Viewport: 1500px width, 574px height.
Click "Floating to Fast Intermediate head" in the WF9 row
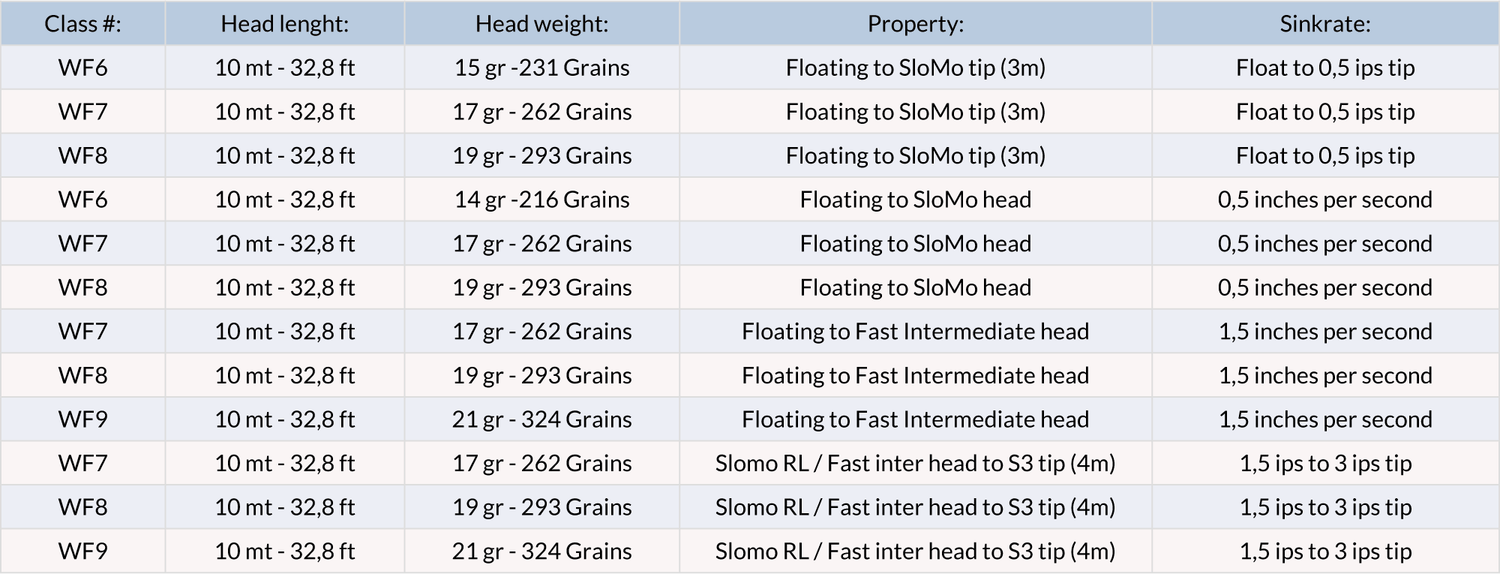(915, 420)
